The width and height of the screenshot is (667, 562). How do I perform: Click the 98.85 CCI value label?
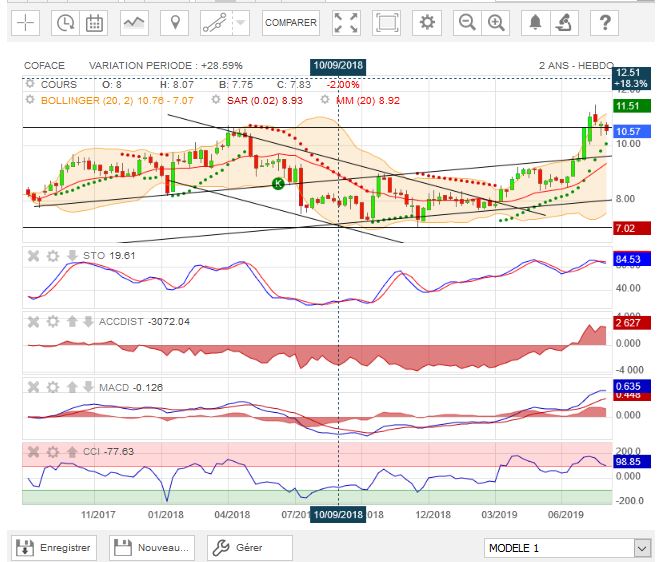coord(632,462)
